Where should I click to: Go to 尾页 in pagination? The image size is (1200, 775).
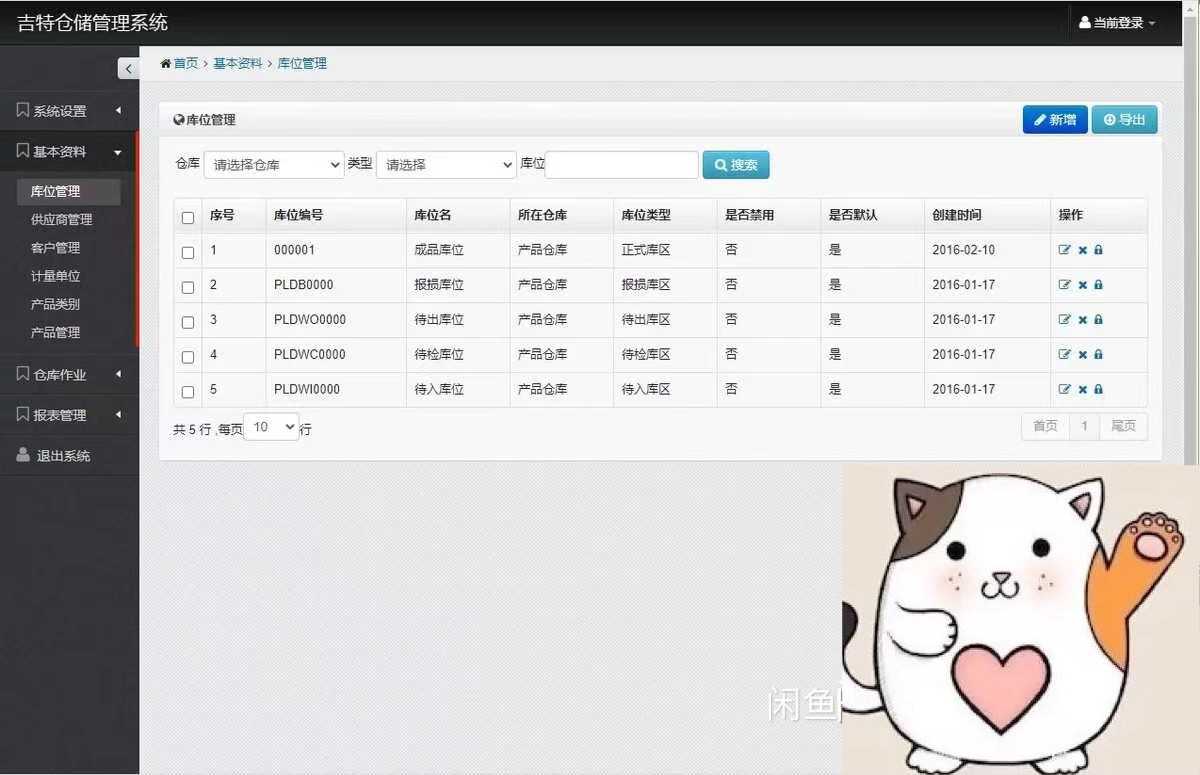click(x=1123, y=426)
